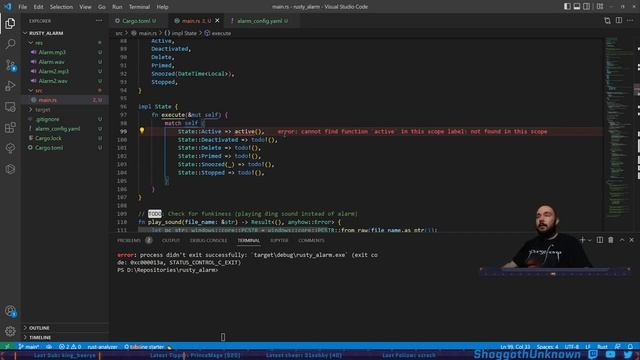Screen dimensions: 640x360
Task: Open the Source Control view
Action: [10, 65]
